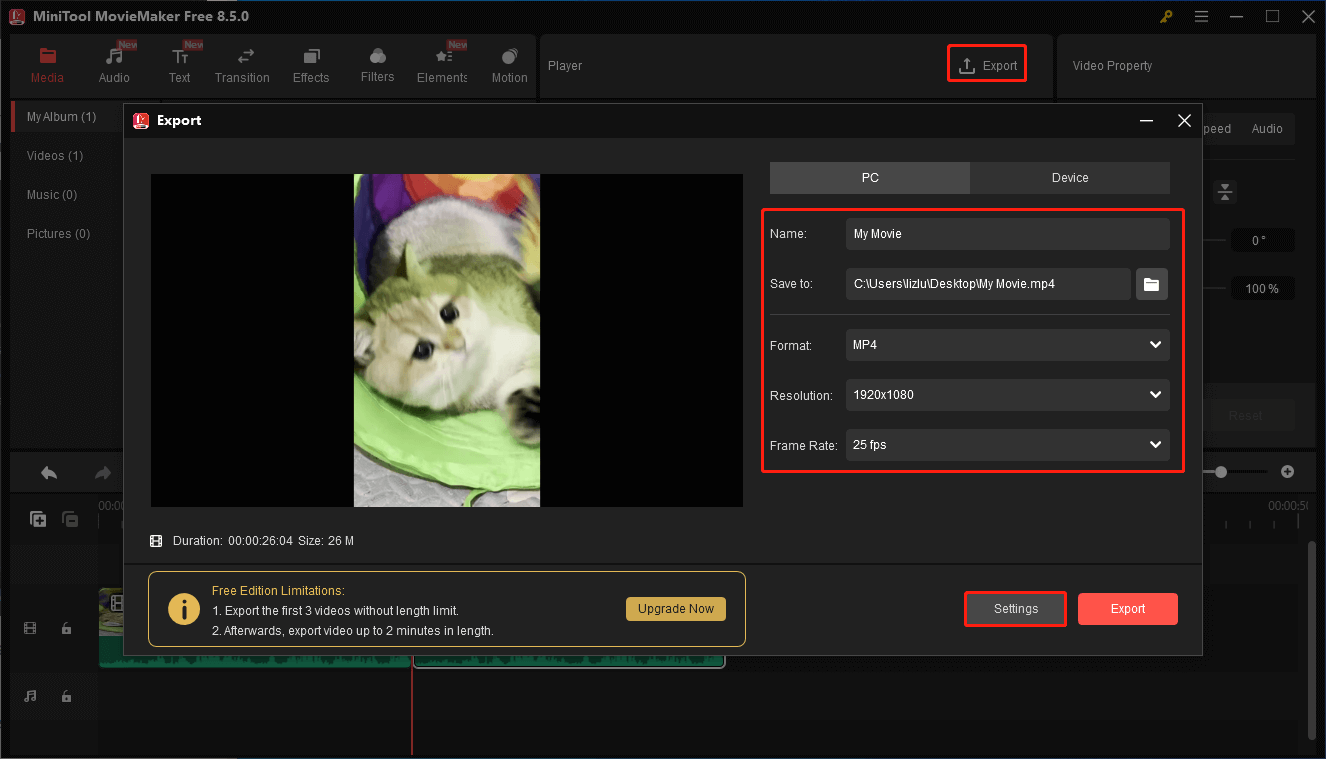Viewport: 1326px width, 759px height.
Task: Expand the Resolution dropdown
Action: (1006, 395)
